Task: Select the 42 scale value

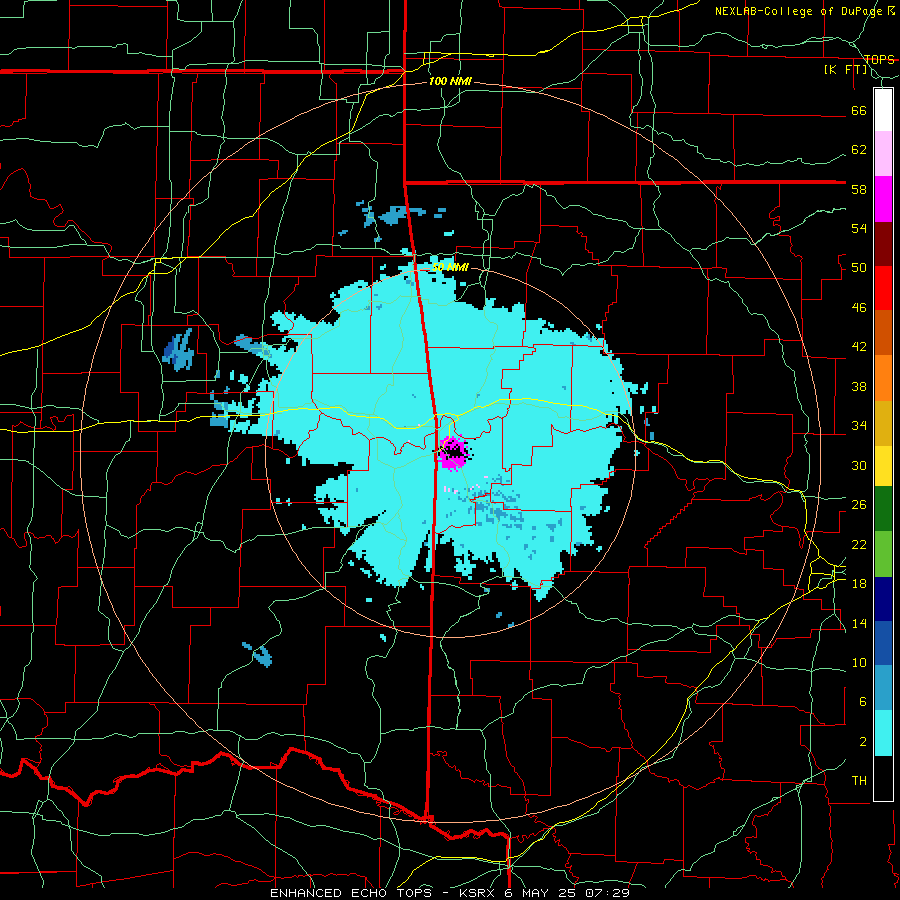Action: [859, 347]
